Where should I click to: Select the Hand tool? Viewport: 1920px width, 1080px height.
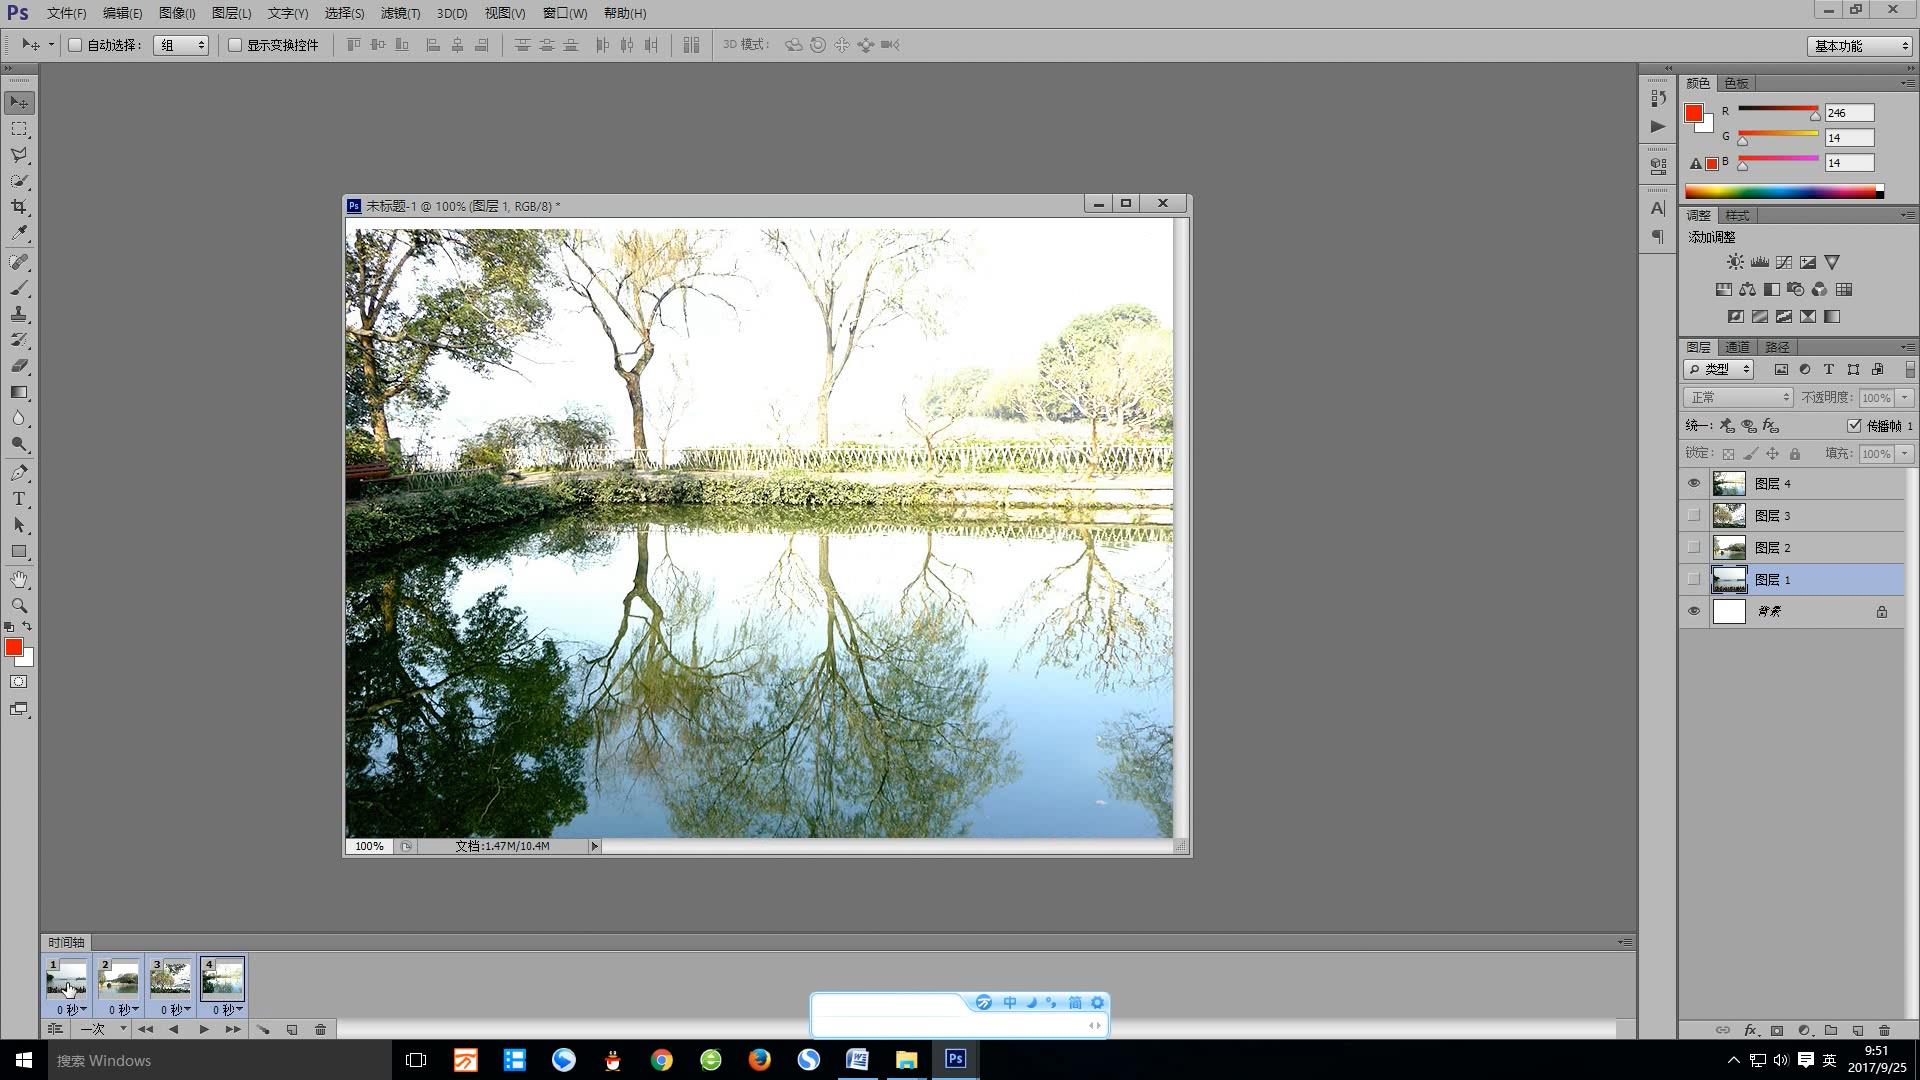click(x=19, y=580)
